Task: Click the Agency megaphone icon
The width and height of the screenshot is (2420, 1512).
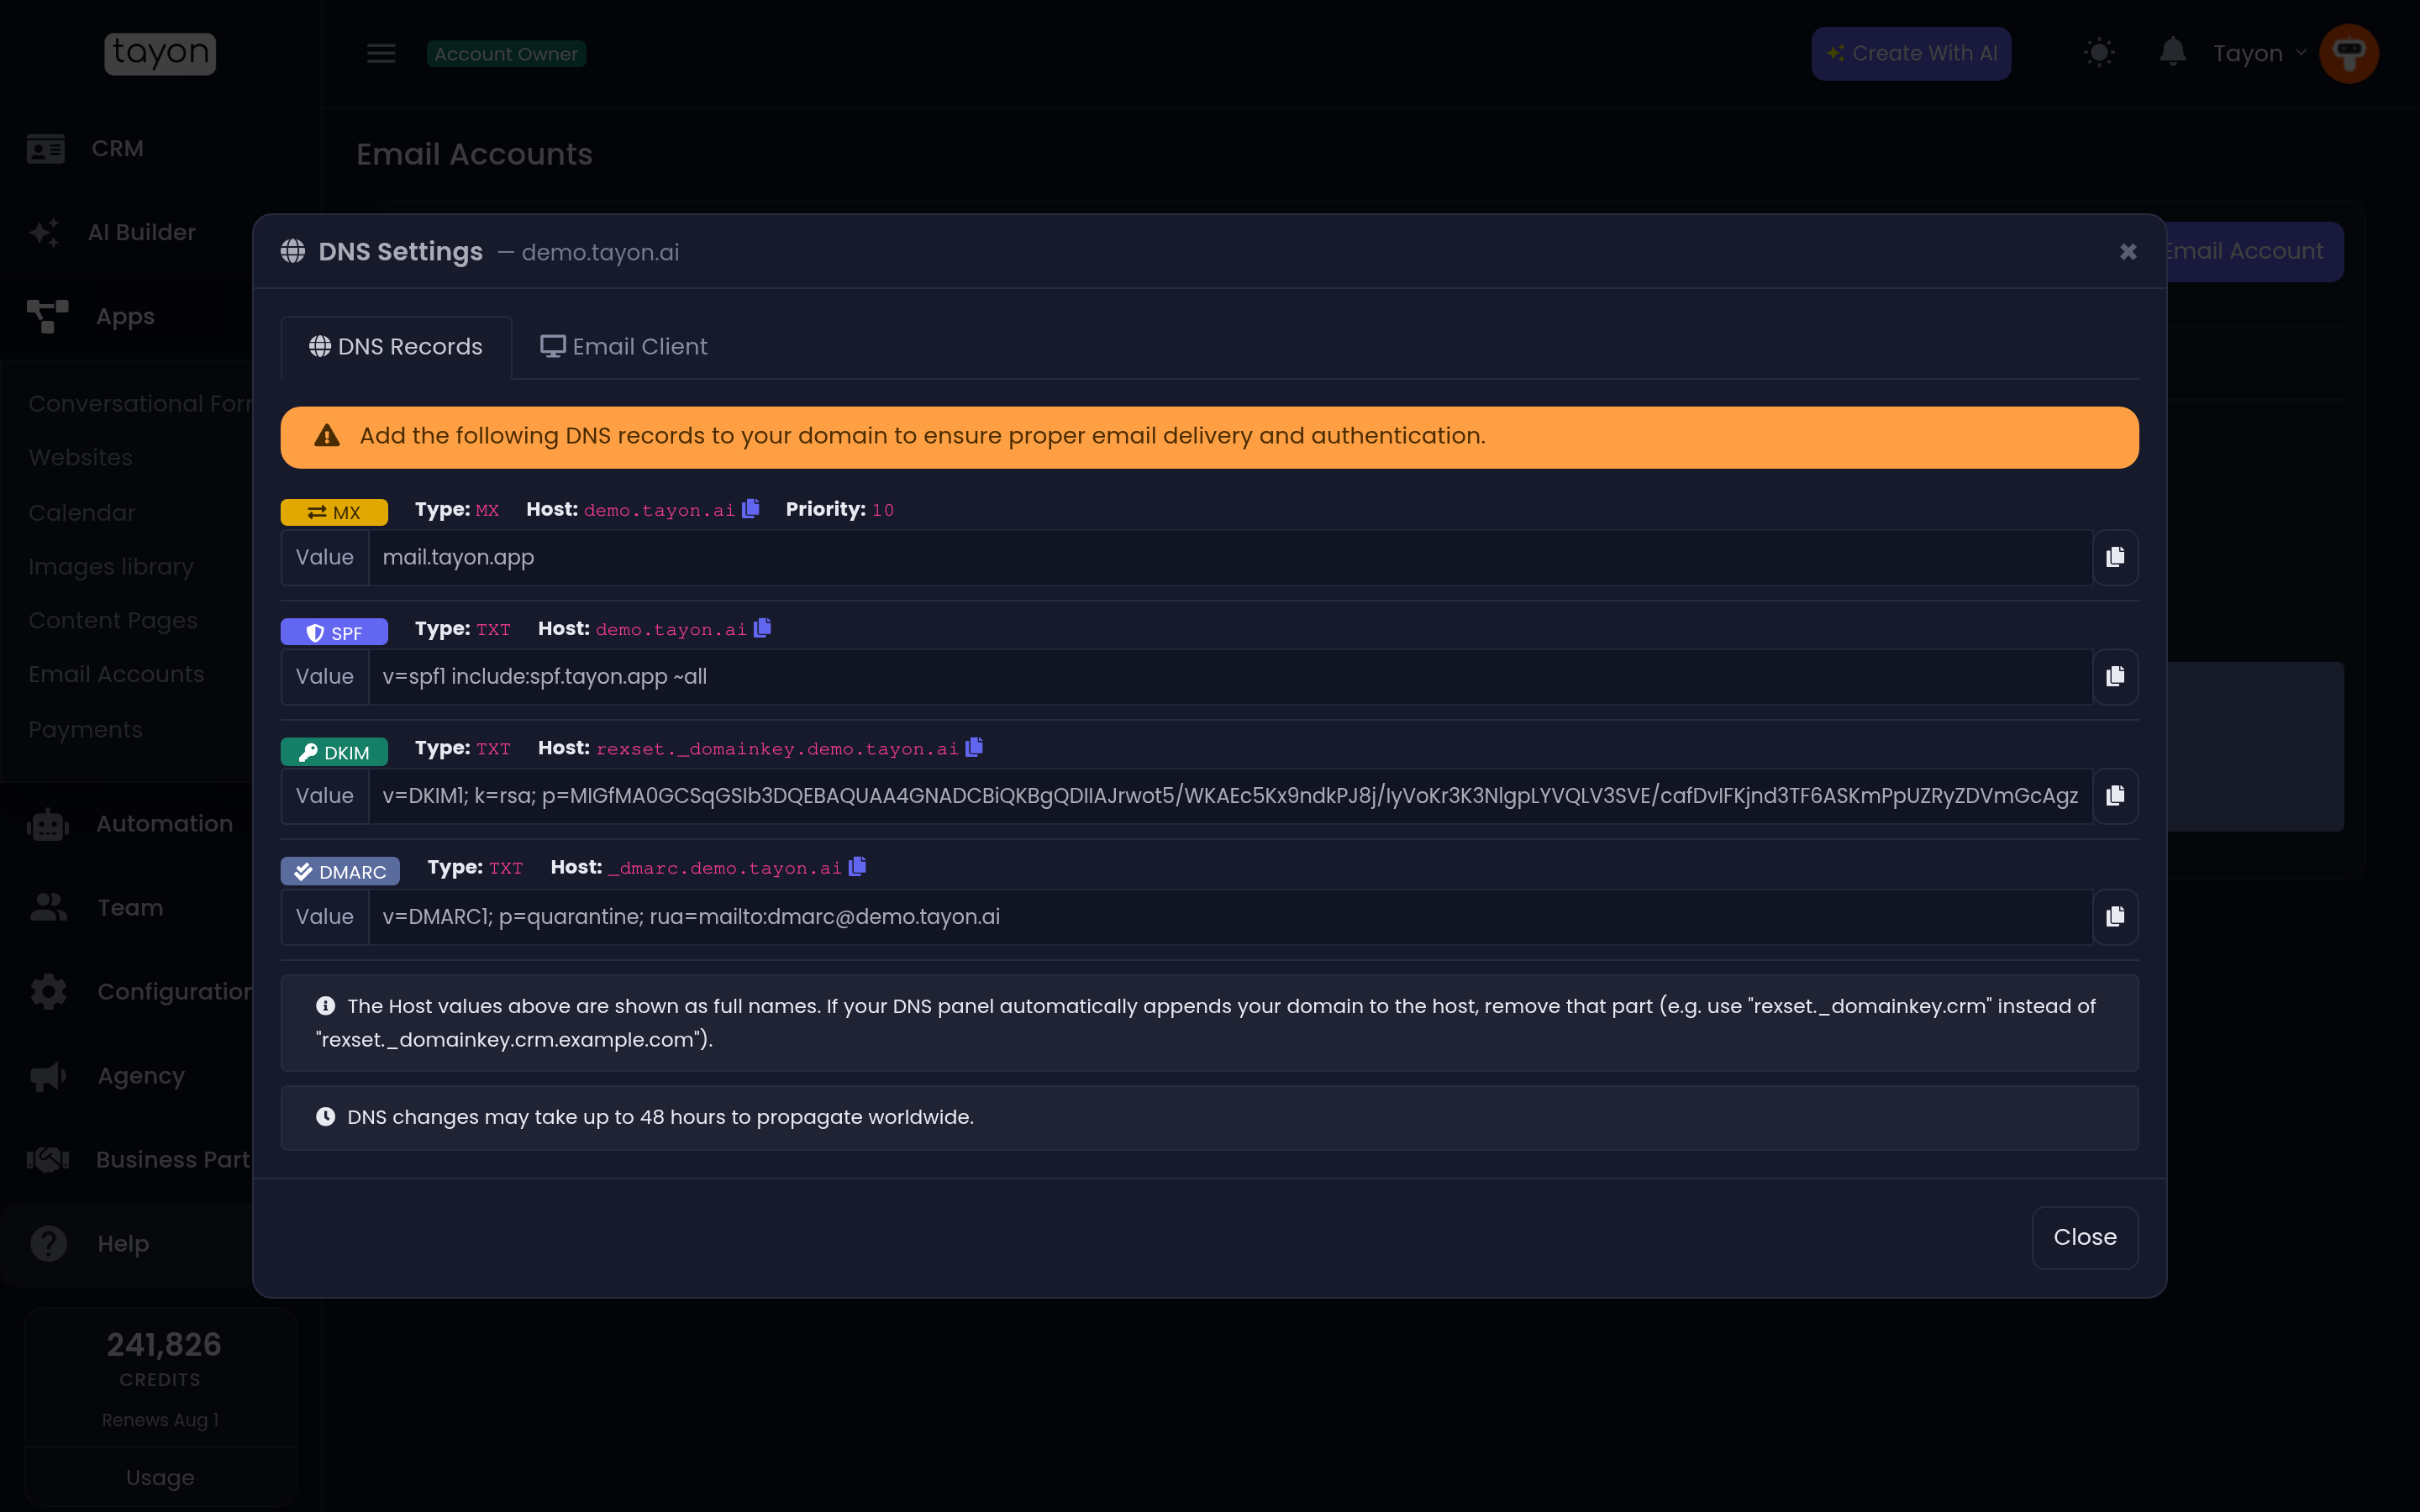Action: click(48, 1076)
